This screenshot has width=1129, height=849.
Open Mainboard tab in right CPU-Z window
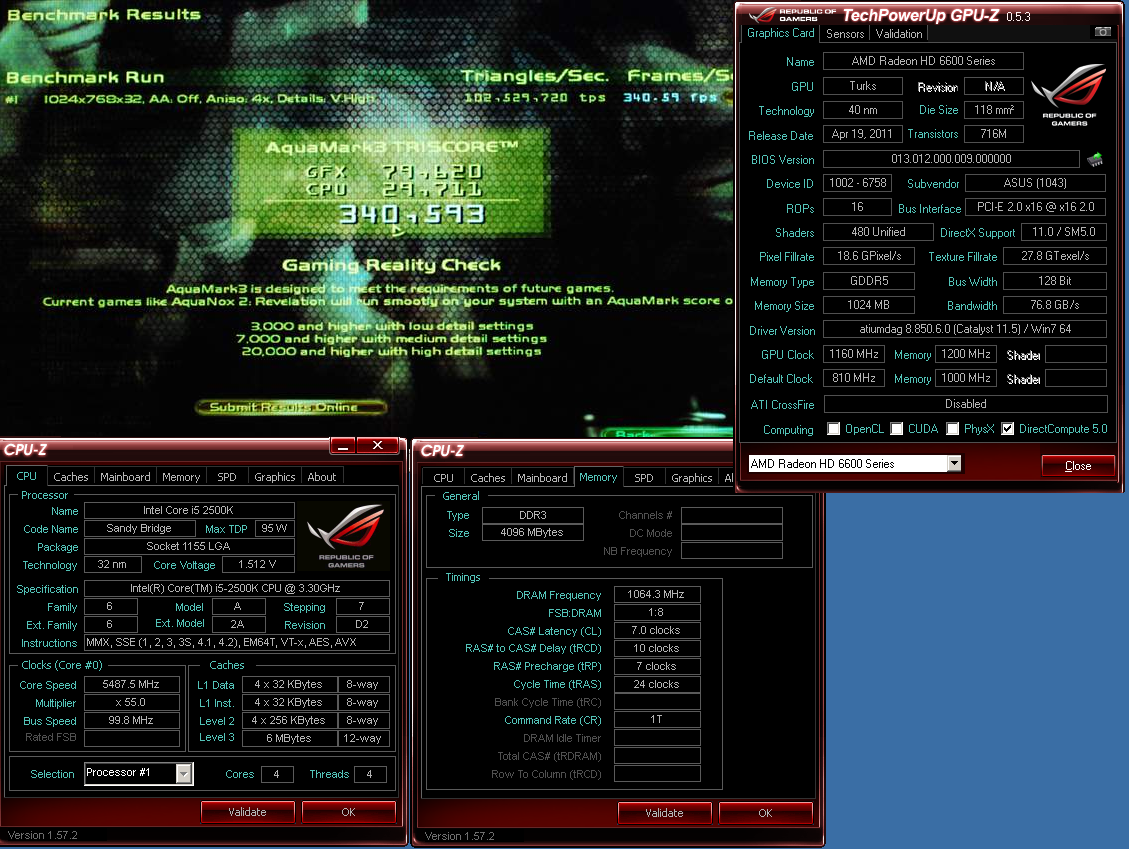tap(542, 478)
